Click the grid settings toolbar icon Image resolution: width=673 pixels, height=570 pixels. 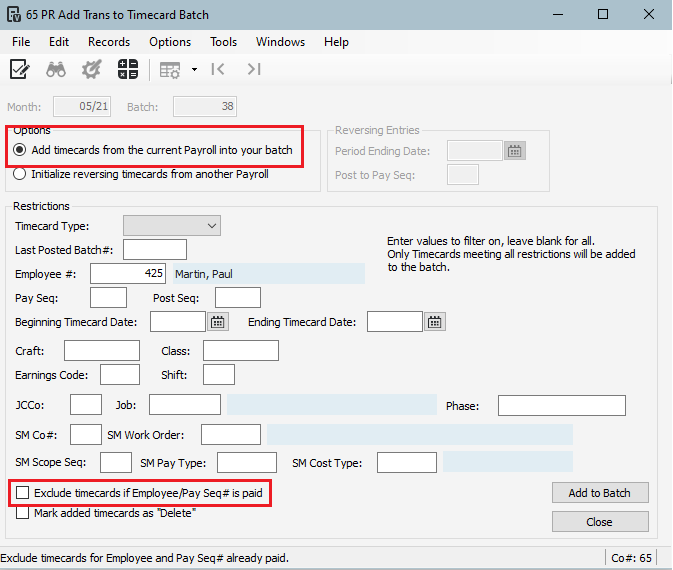(x=170, y=70)
